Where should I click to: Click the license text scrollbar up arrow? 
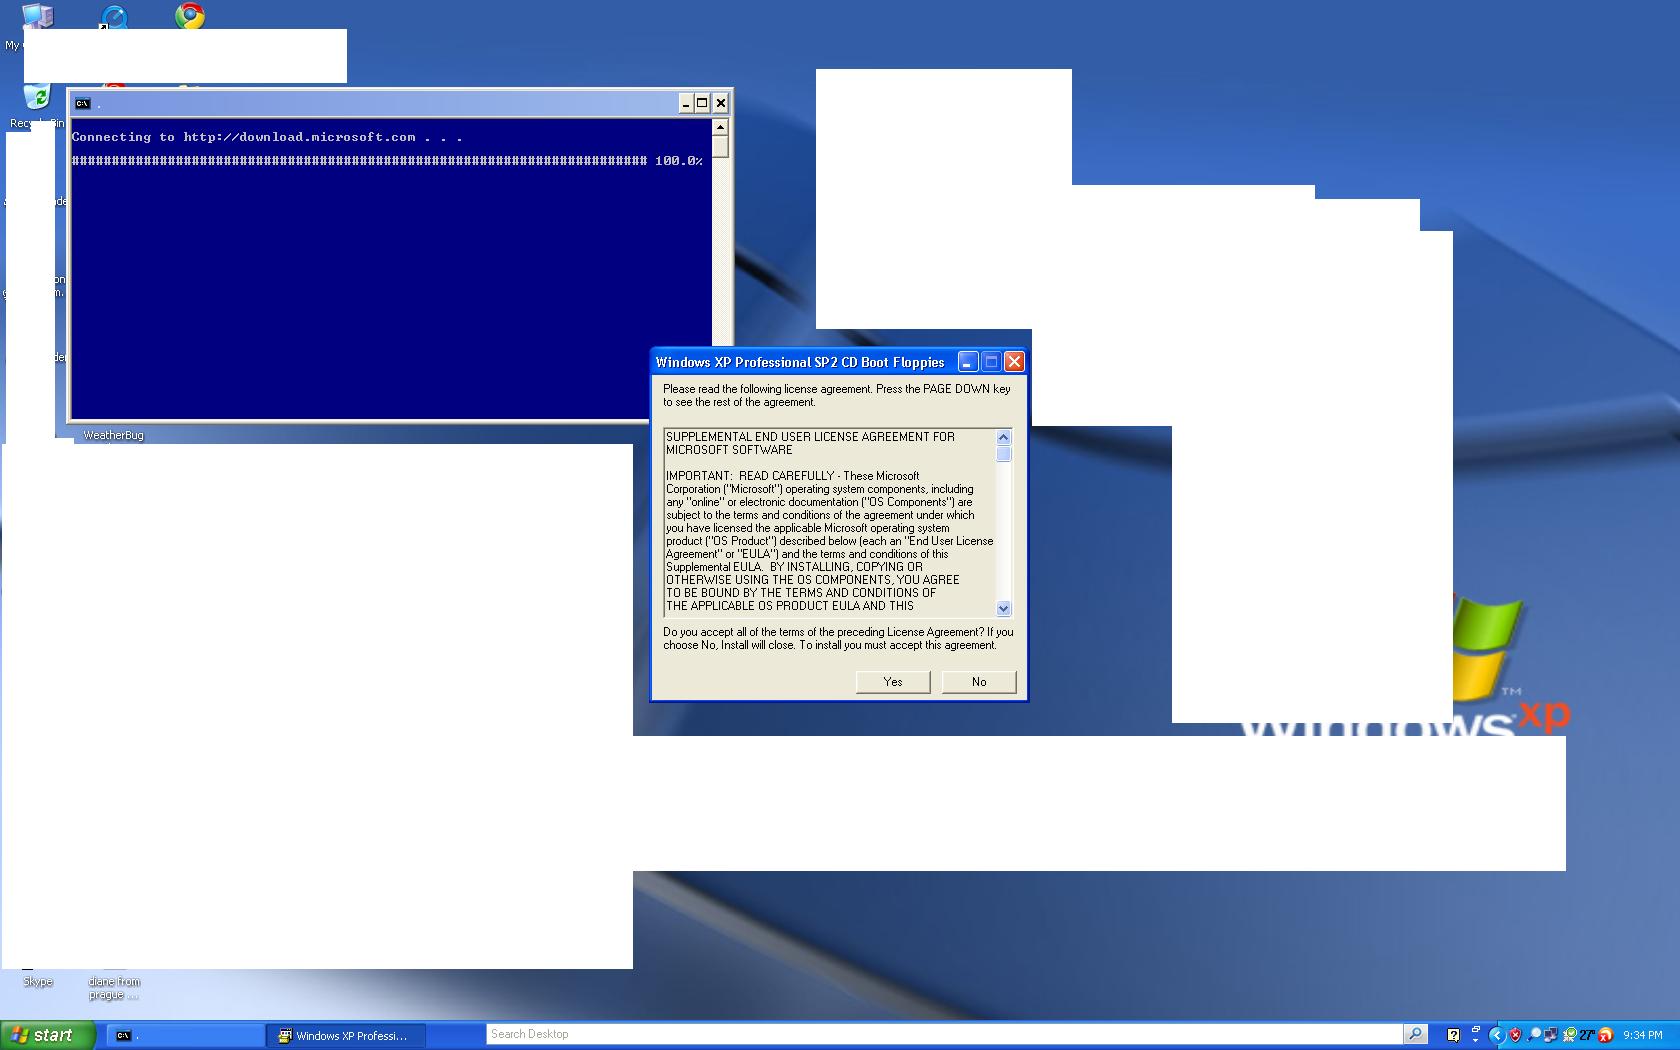pos(1004,437)
